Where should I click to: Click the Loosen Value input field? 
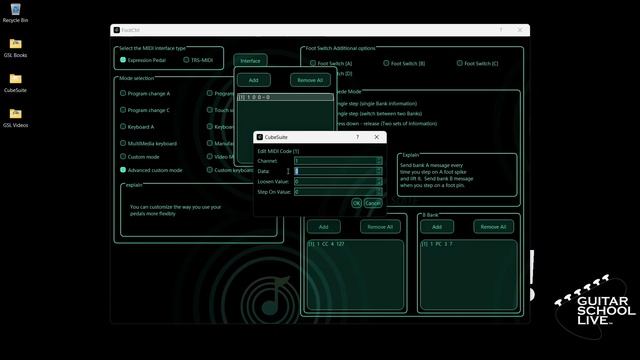(338, 181)
